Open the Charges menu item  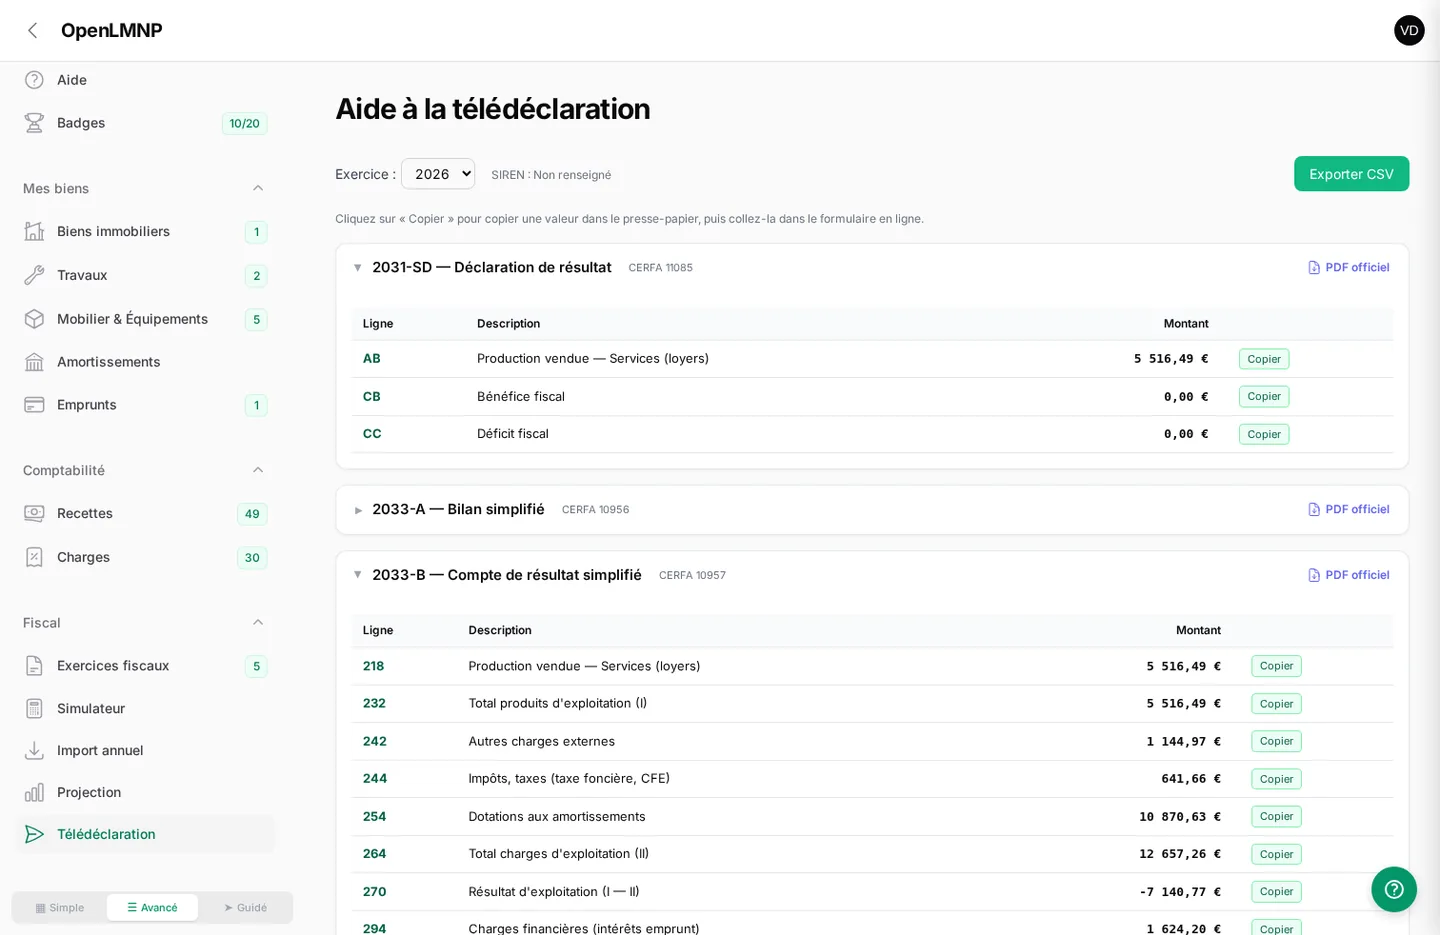pyautogui.click(x=143, y=557)
